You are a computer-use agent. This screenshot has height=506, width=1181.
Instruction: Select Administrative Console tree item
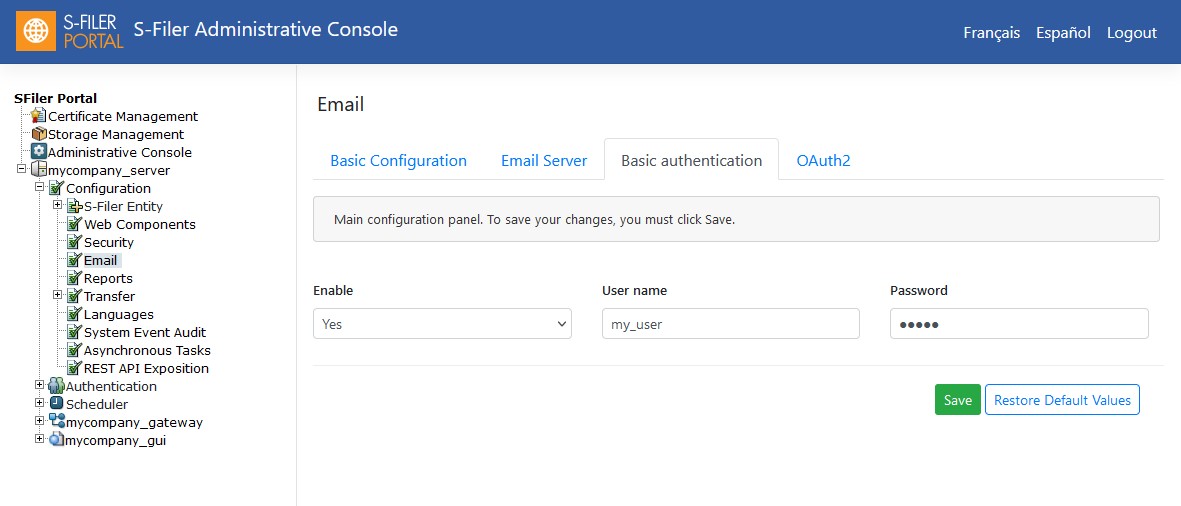(x=120, y=153)
